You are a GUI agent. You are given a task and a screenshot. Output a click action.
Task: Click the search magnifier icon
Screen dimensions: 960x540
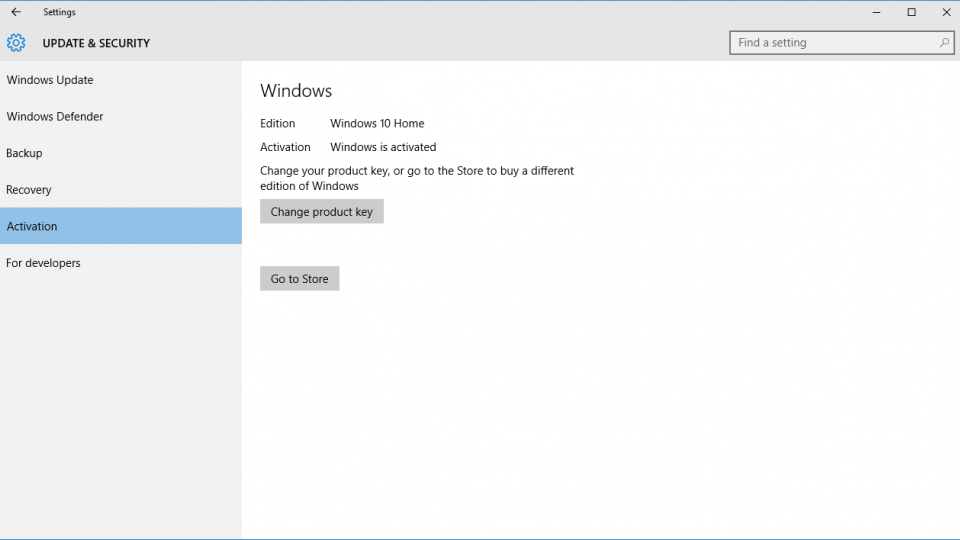pos(944,43)
